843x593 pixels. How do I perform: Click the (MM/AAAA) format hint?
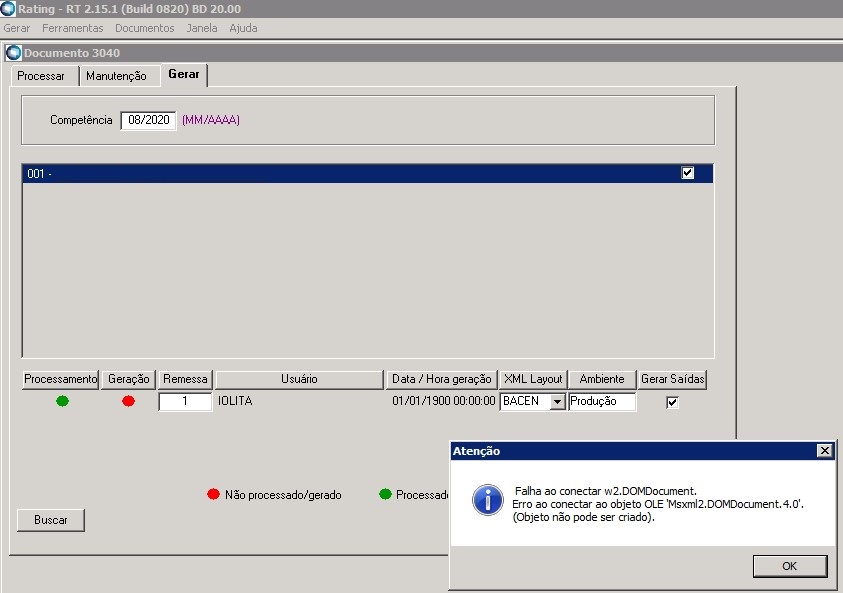click(x=211, y=120)
